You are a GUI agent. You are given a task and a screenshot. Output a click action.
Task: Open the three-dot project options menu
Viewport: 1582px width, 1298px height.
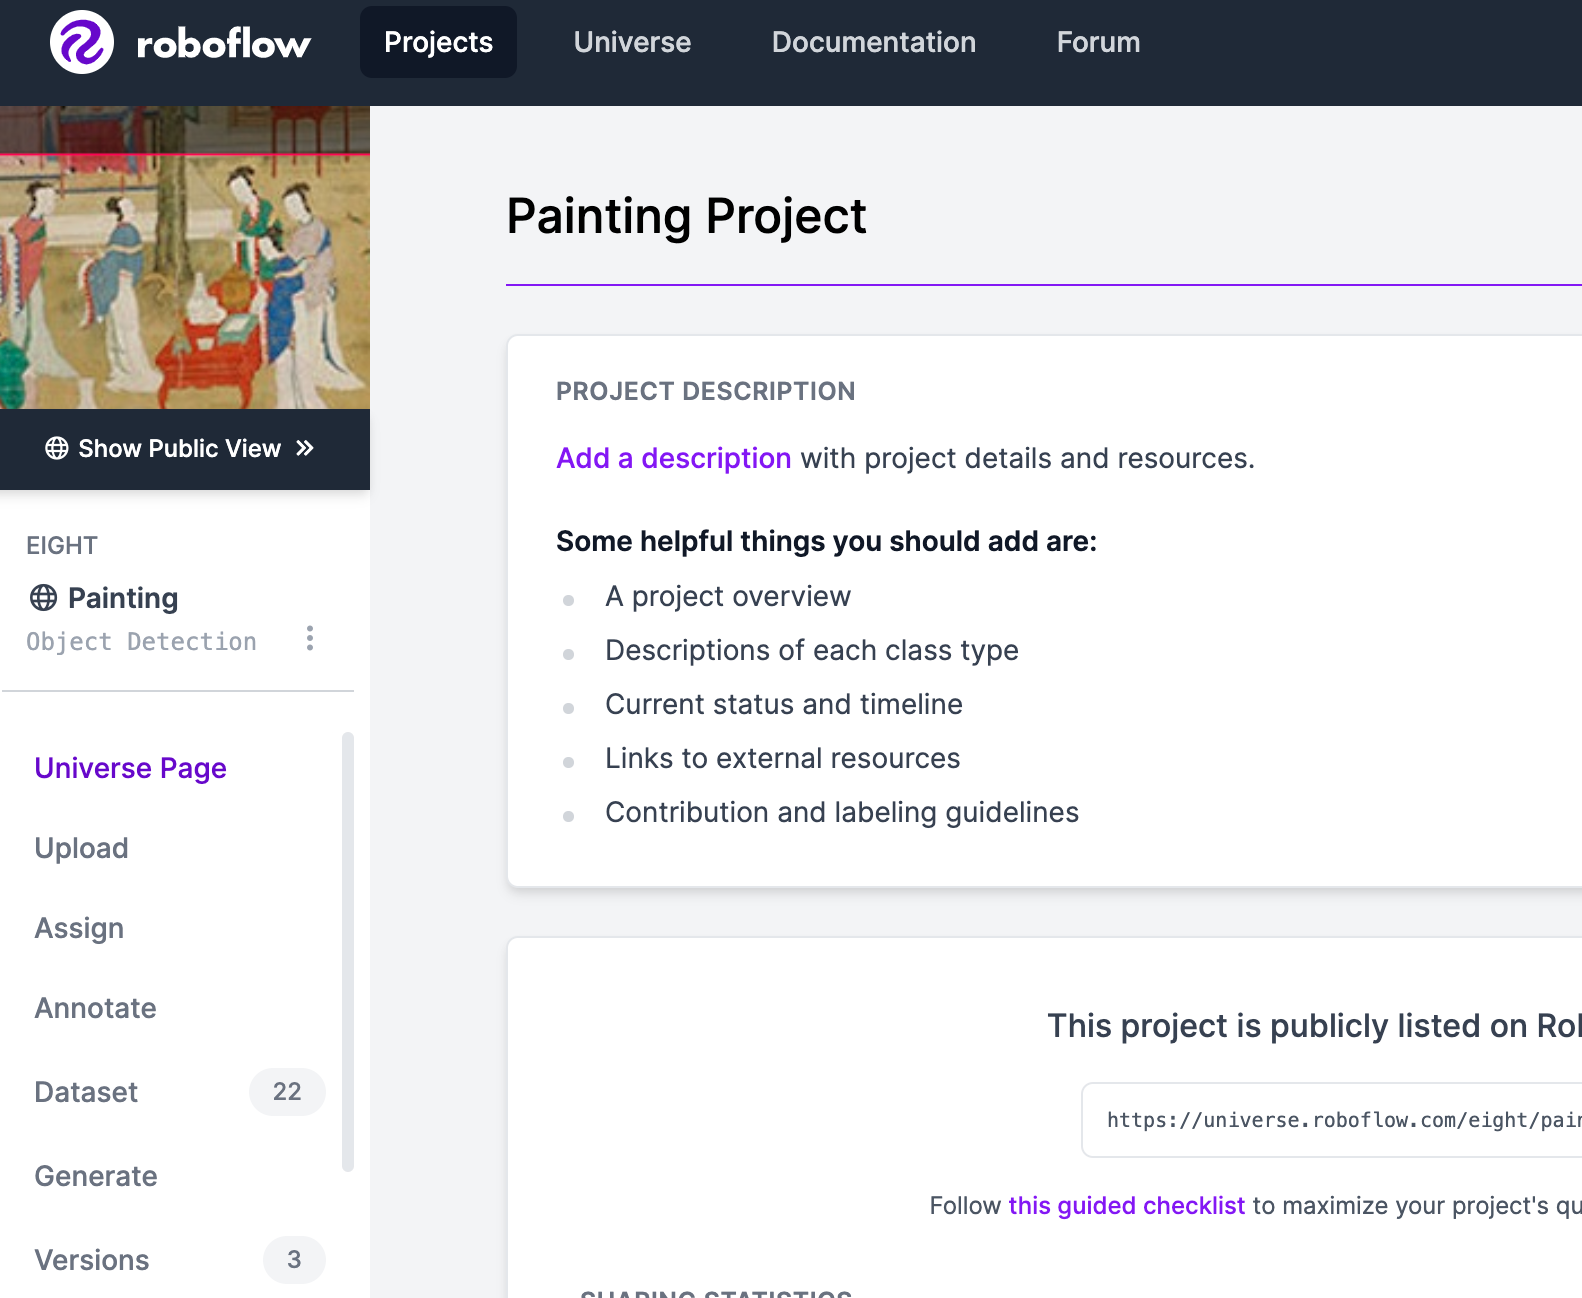tap(310, 638)
